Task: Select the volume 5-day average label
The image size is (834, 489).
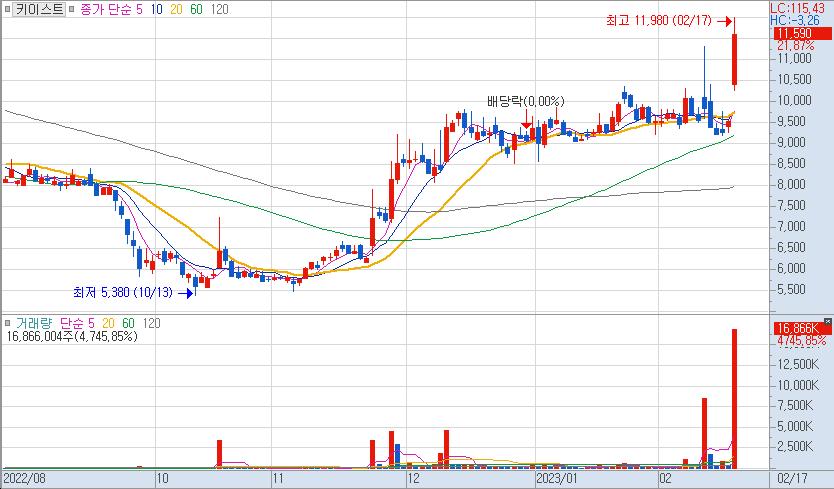Action: click(x=91, y=323)
